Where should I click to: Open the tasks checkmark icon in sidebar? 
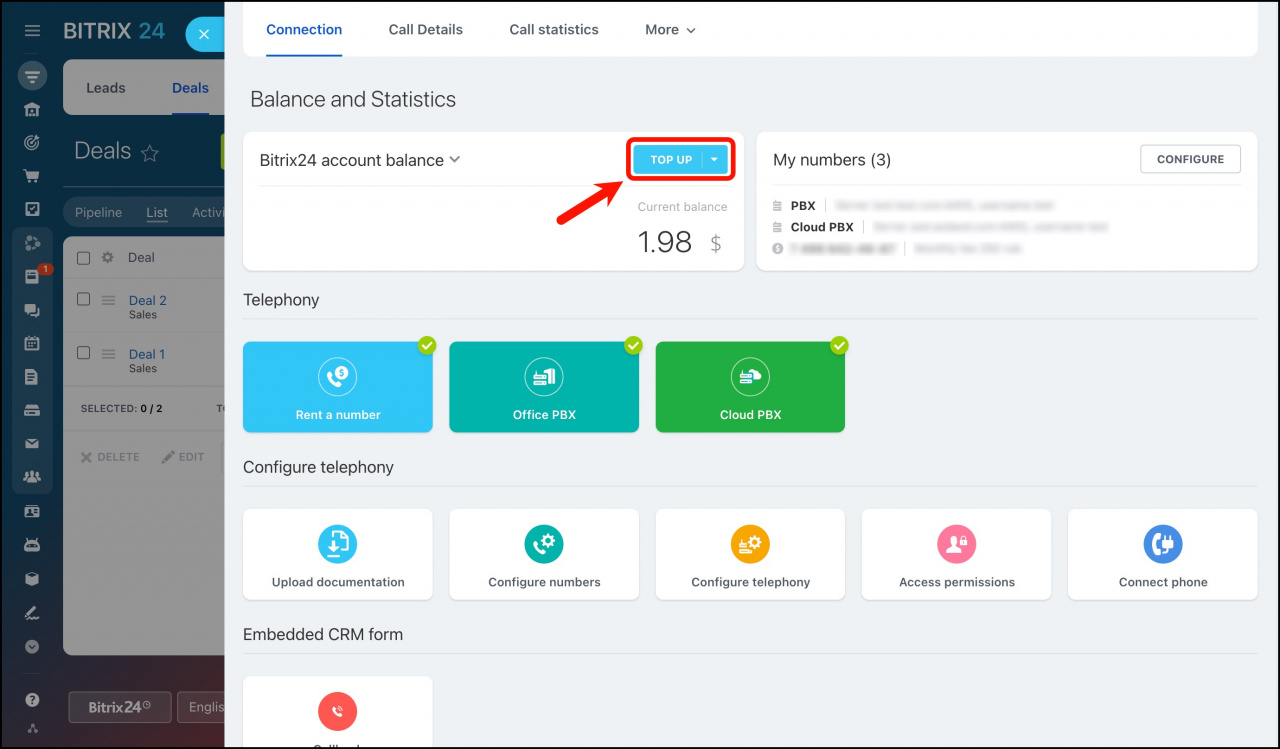point(32,209)
